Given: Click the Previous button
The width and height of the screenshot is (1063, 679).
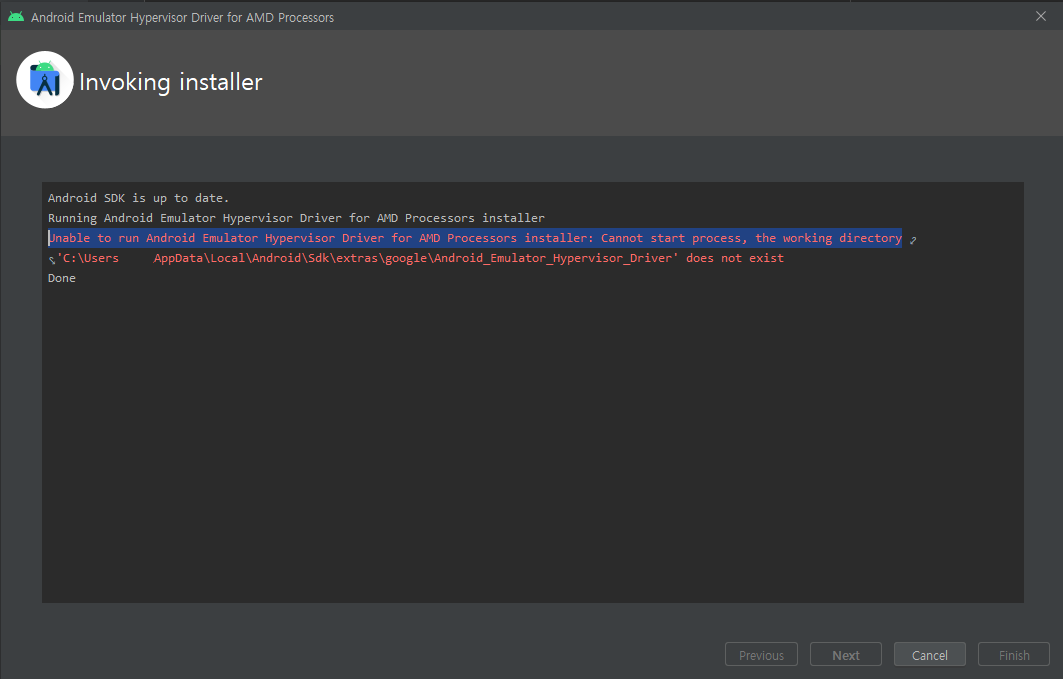Looking at the screenshot, I should pyautogui.click(x=761, y=655).
